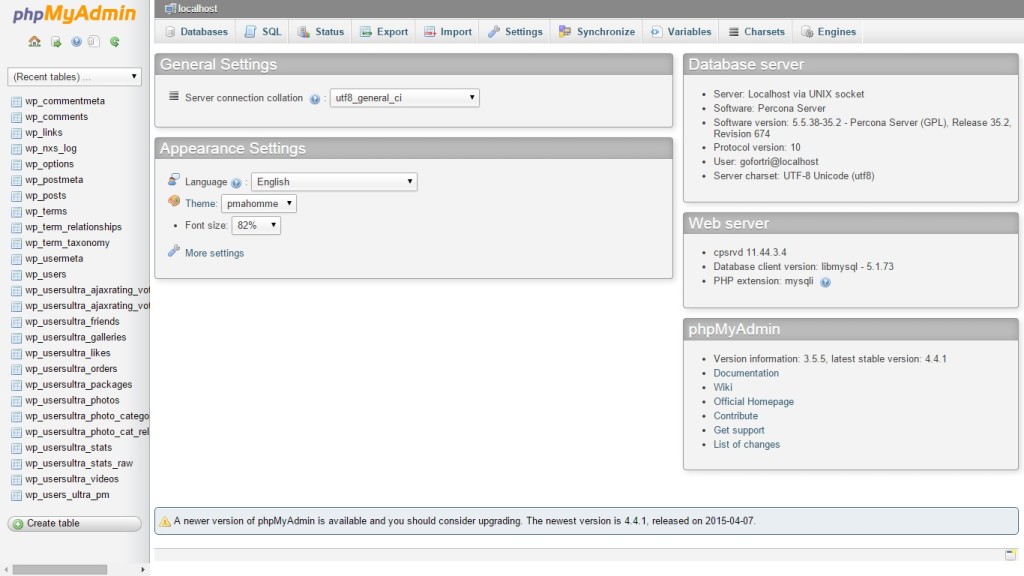1024x576 pixels.
Task: Select the wp_usersultra_stats_raw table
Action: 79,464
